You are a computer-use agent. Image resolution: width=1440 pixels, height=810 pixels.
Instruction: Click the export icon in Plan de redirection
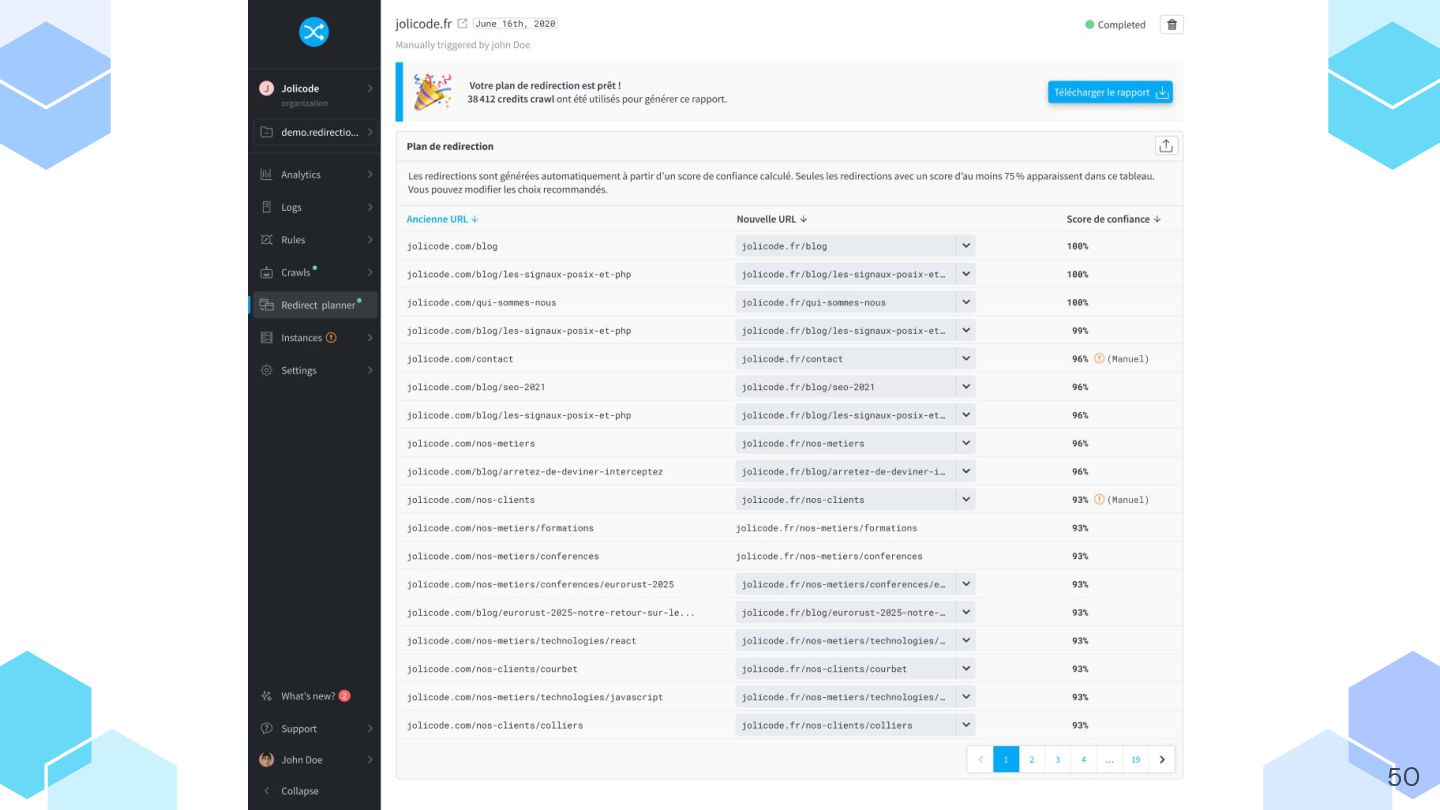pos(1166,146)
